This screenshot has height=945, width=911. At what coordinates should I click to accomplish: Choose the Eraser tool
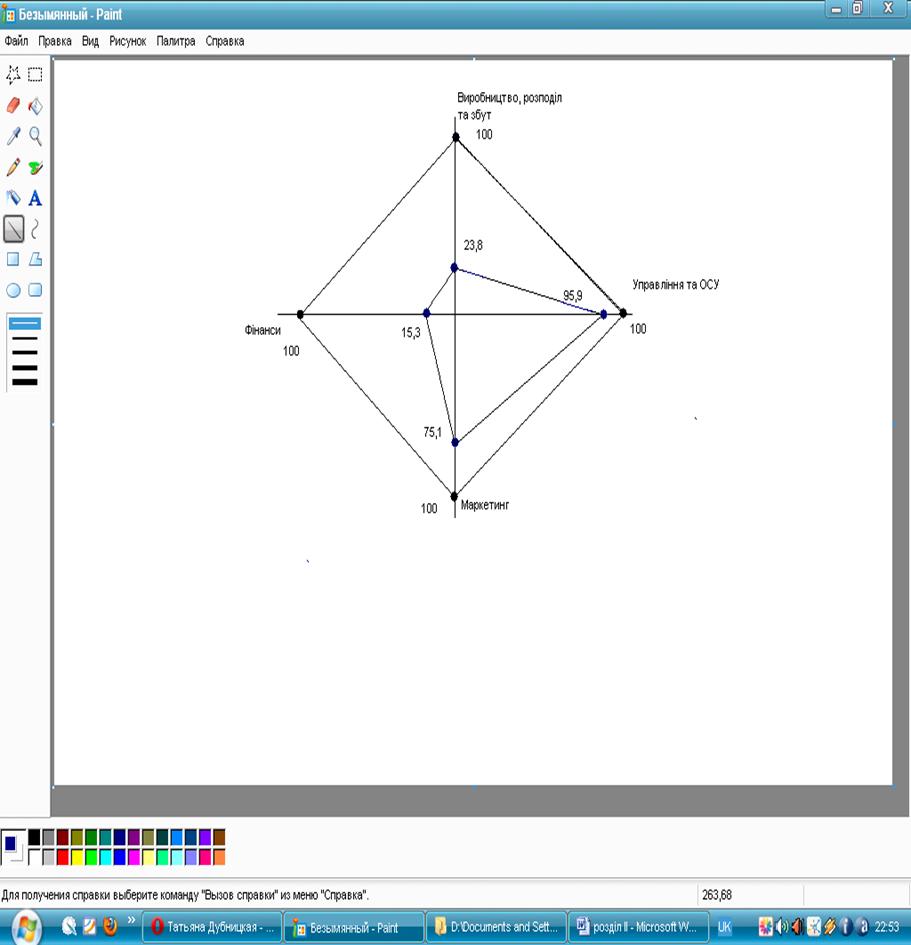click(13, 105)
